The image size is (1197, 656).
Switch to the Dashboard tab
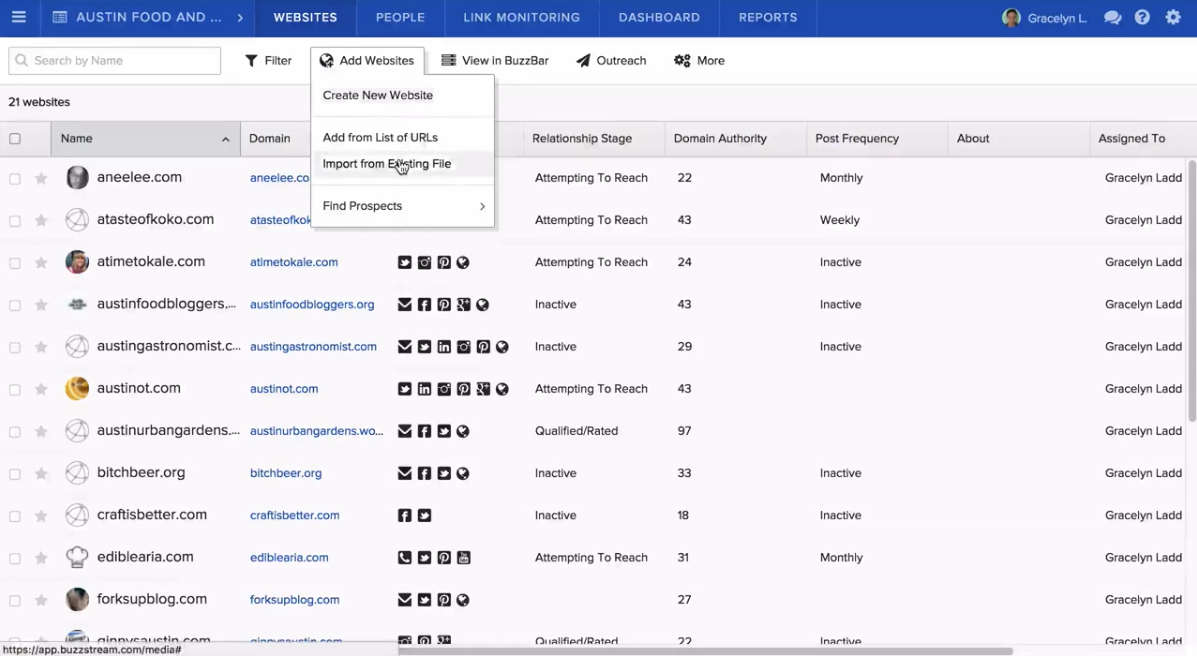coord(659,18)
